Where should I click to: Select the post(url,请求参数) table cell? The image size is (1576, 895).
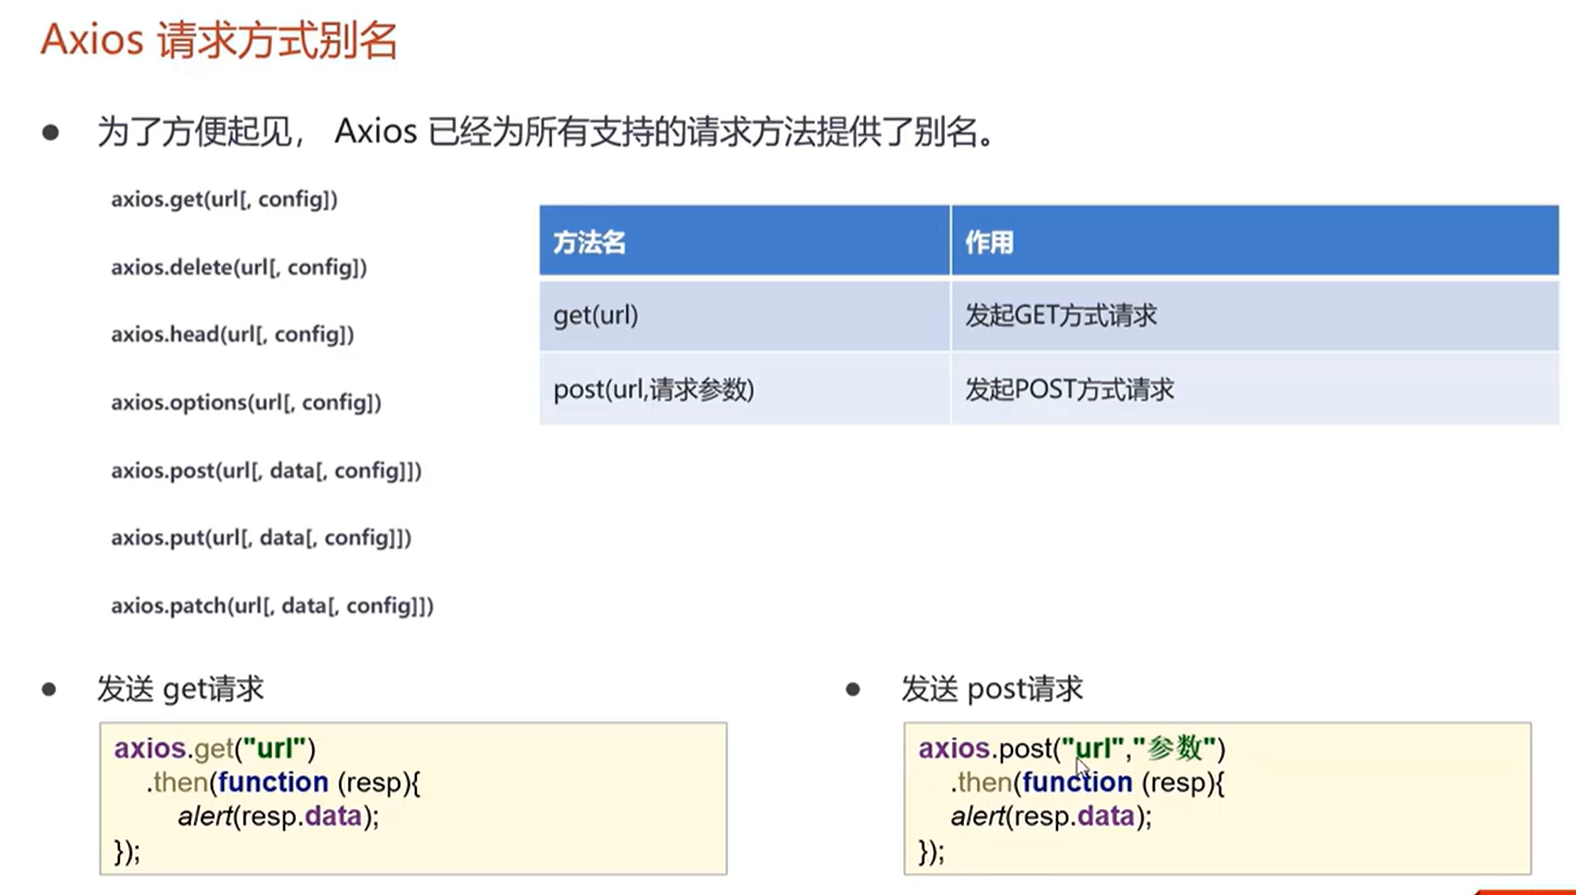[x=744, y=389]
